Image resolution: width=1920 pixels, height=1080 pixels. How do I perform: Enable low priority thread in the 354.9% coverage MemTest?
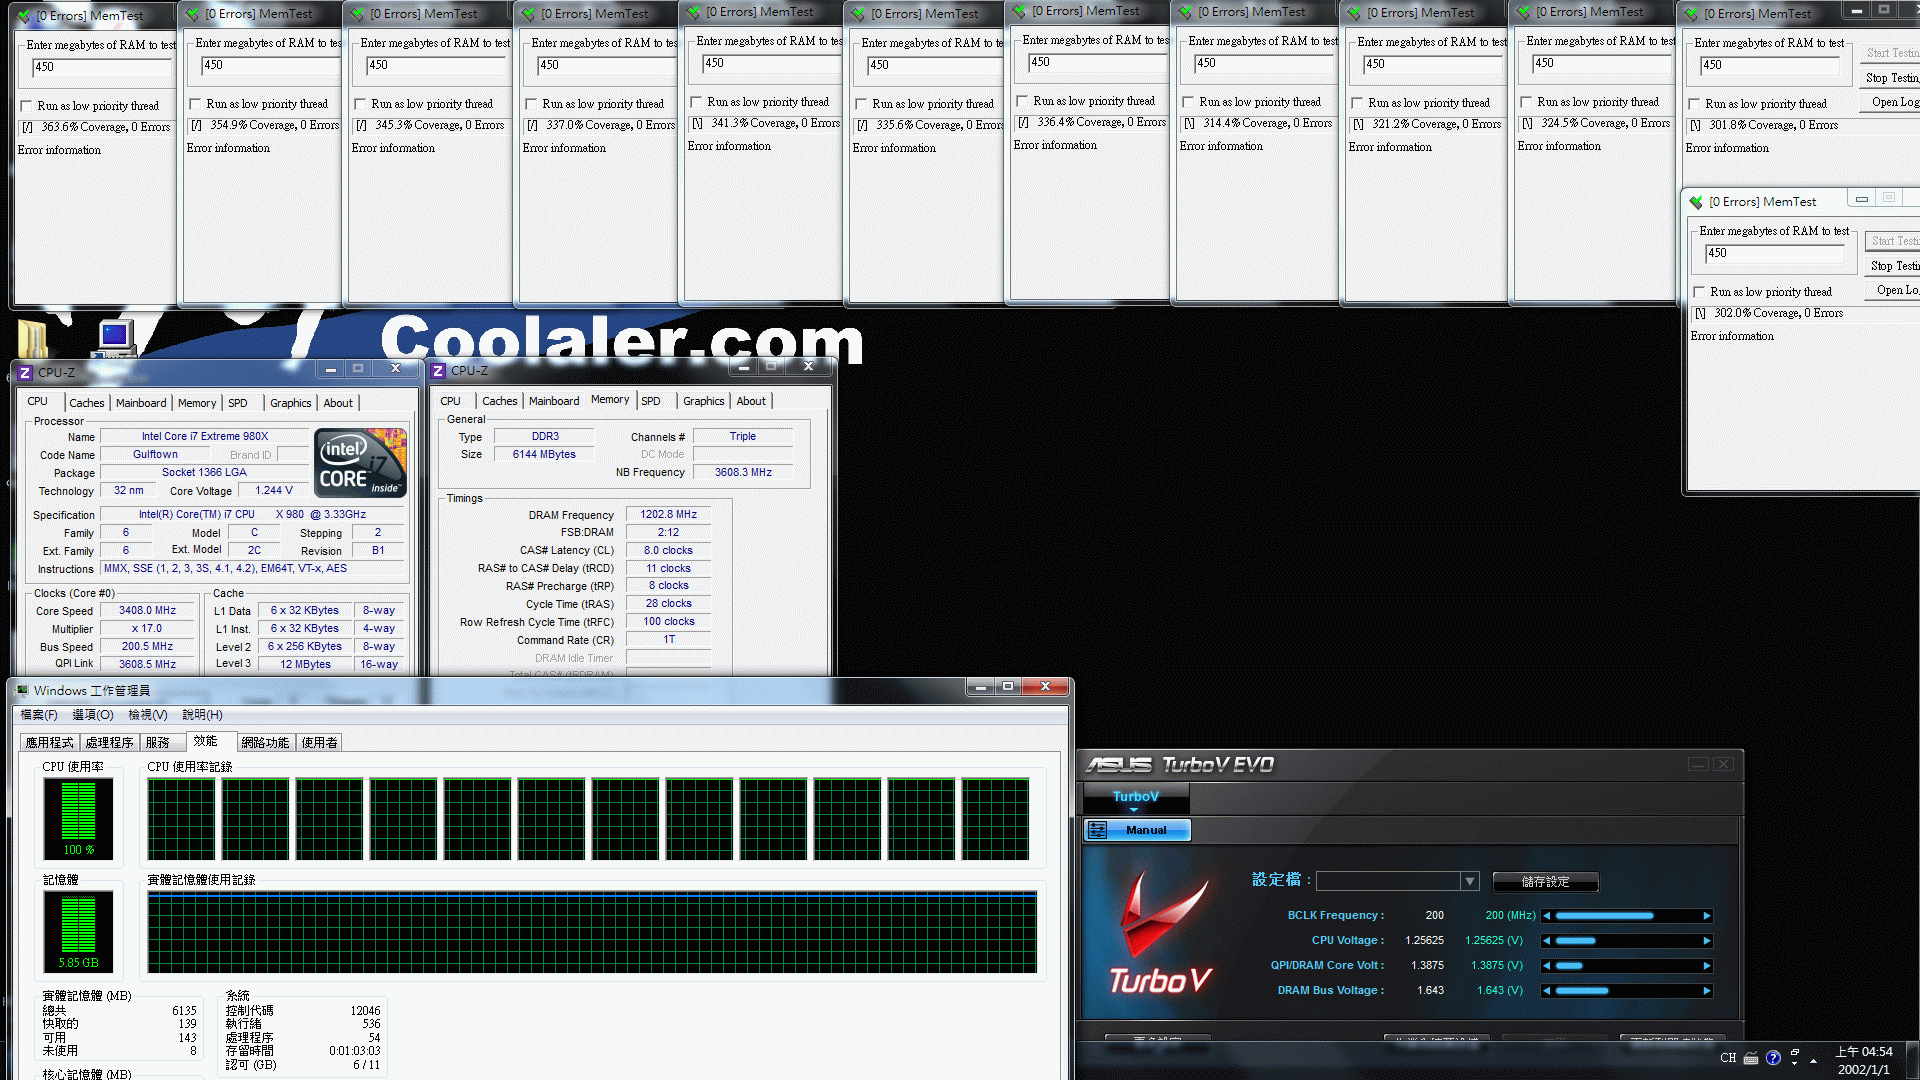click(195, 104)
